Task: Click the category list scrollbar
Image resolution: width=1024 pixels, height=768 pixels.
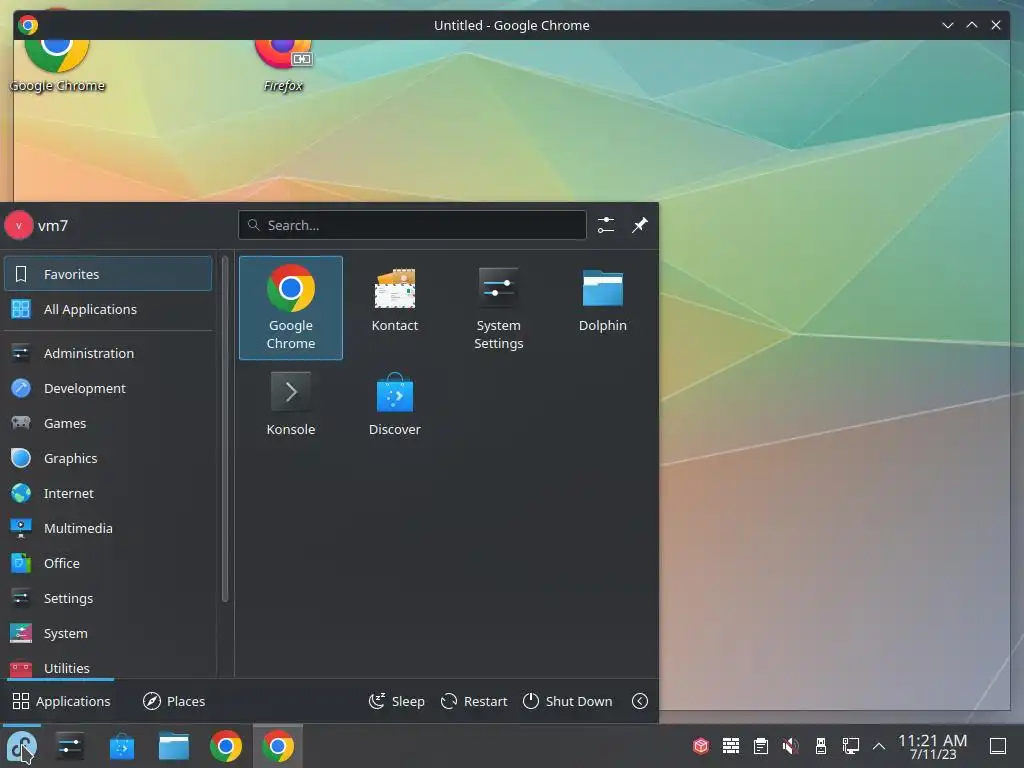Action: (x=225, y=429)
